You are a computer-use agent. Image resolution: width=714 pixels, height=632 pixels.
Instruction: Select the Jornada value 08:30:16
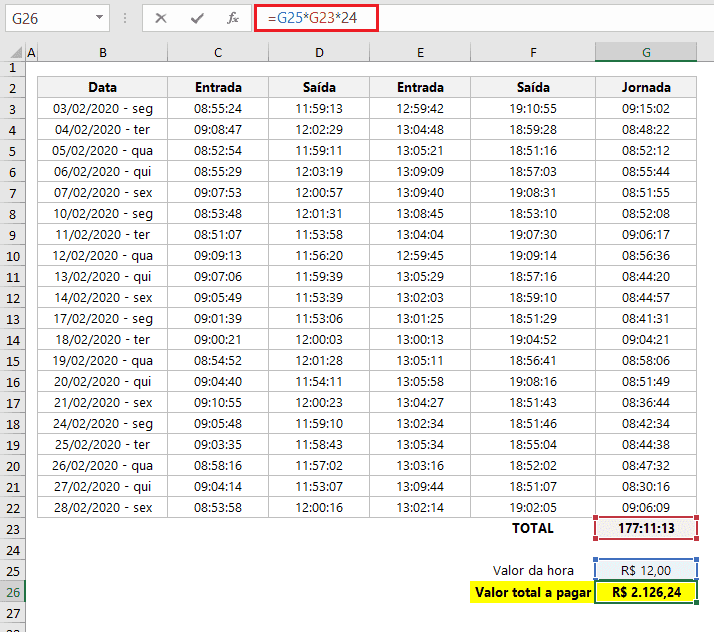[x=646, y=486]
